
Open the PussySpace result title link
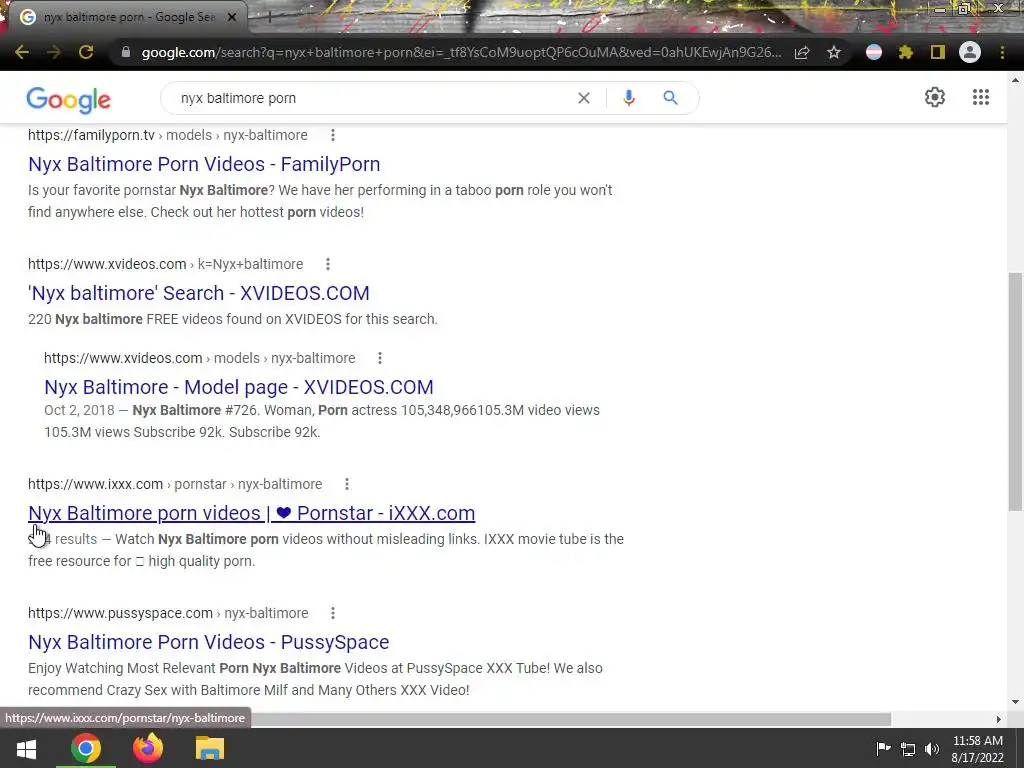(208, 642)
